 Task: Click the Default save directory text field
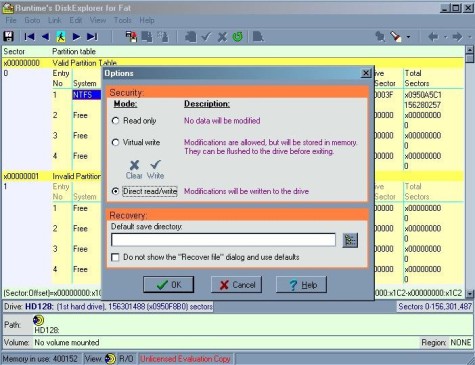(223, 240)
